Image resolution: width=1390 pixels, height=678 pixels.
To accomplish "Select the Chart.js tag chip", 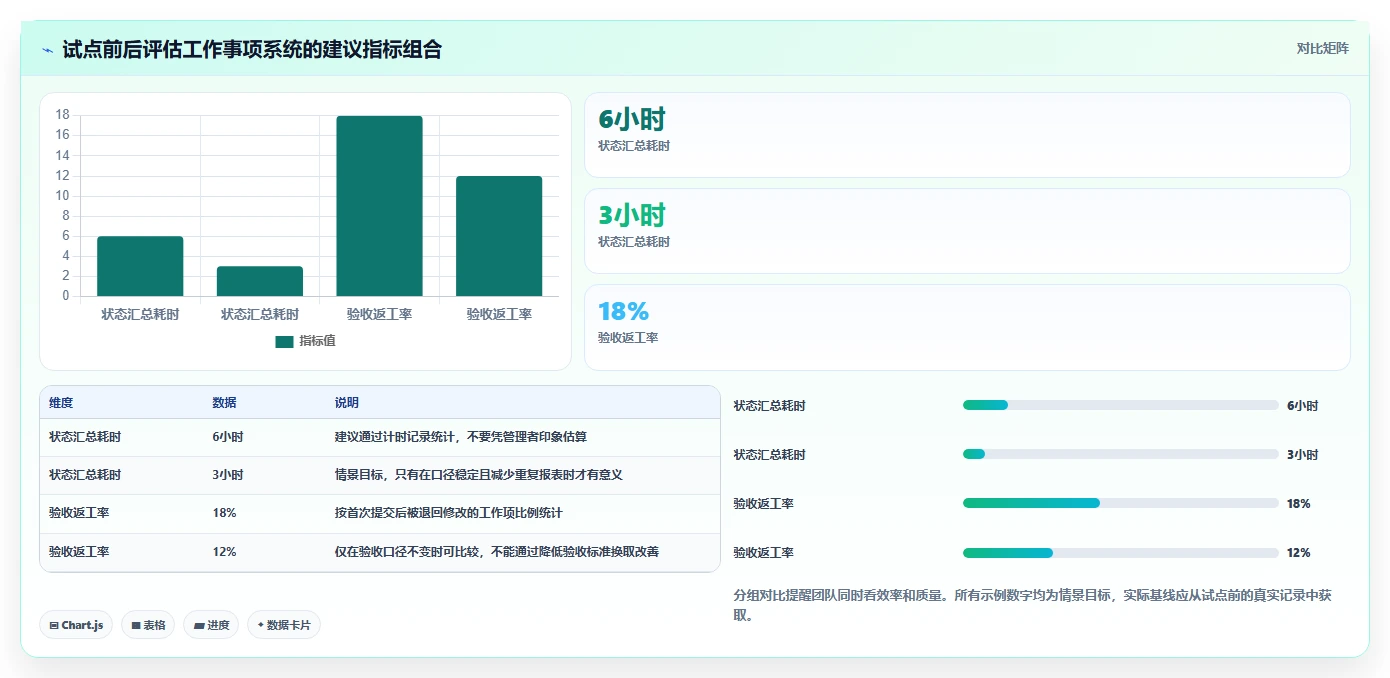I will click(77, 625).
